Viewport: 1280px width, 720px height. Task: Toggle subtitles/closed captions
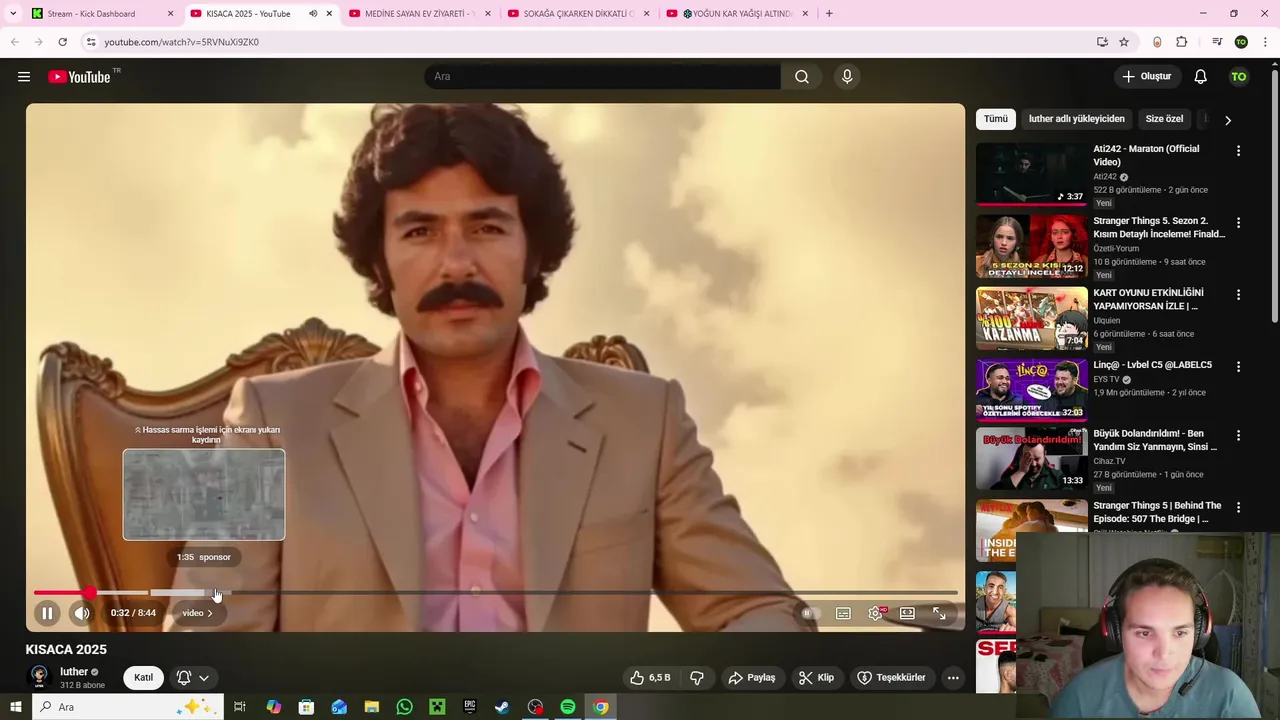(843, 613)
